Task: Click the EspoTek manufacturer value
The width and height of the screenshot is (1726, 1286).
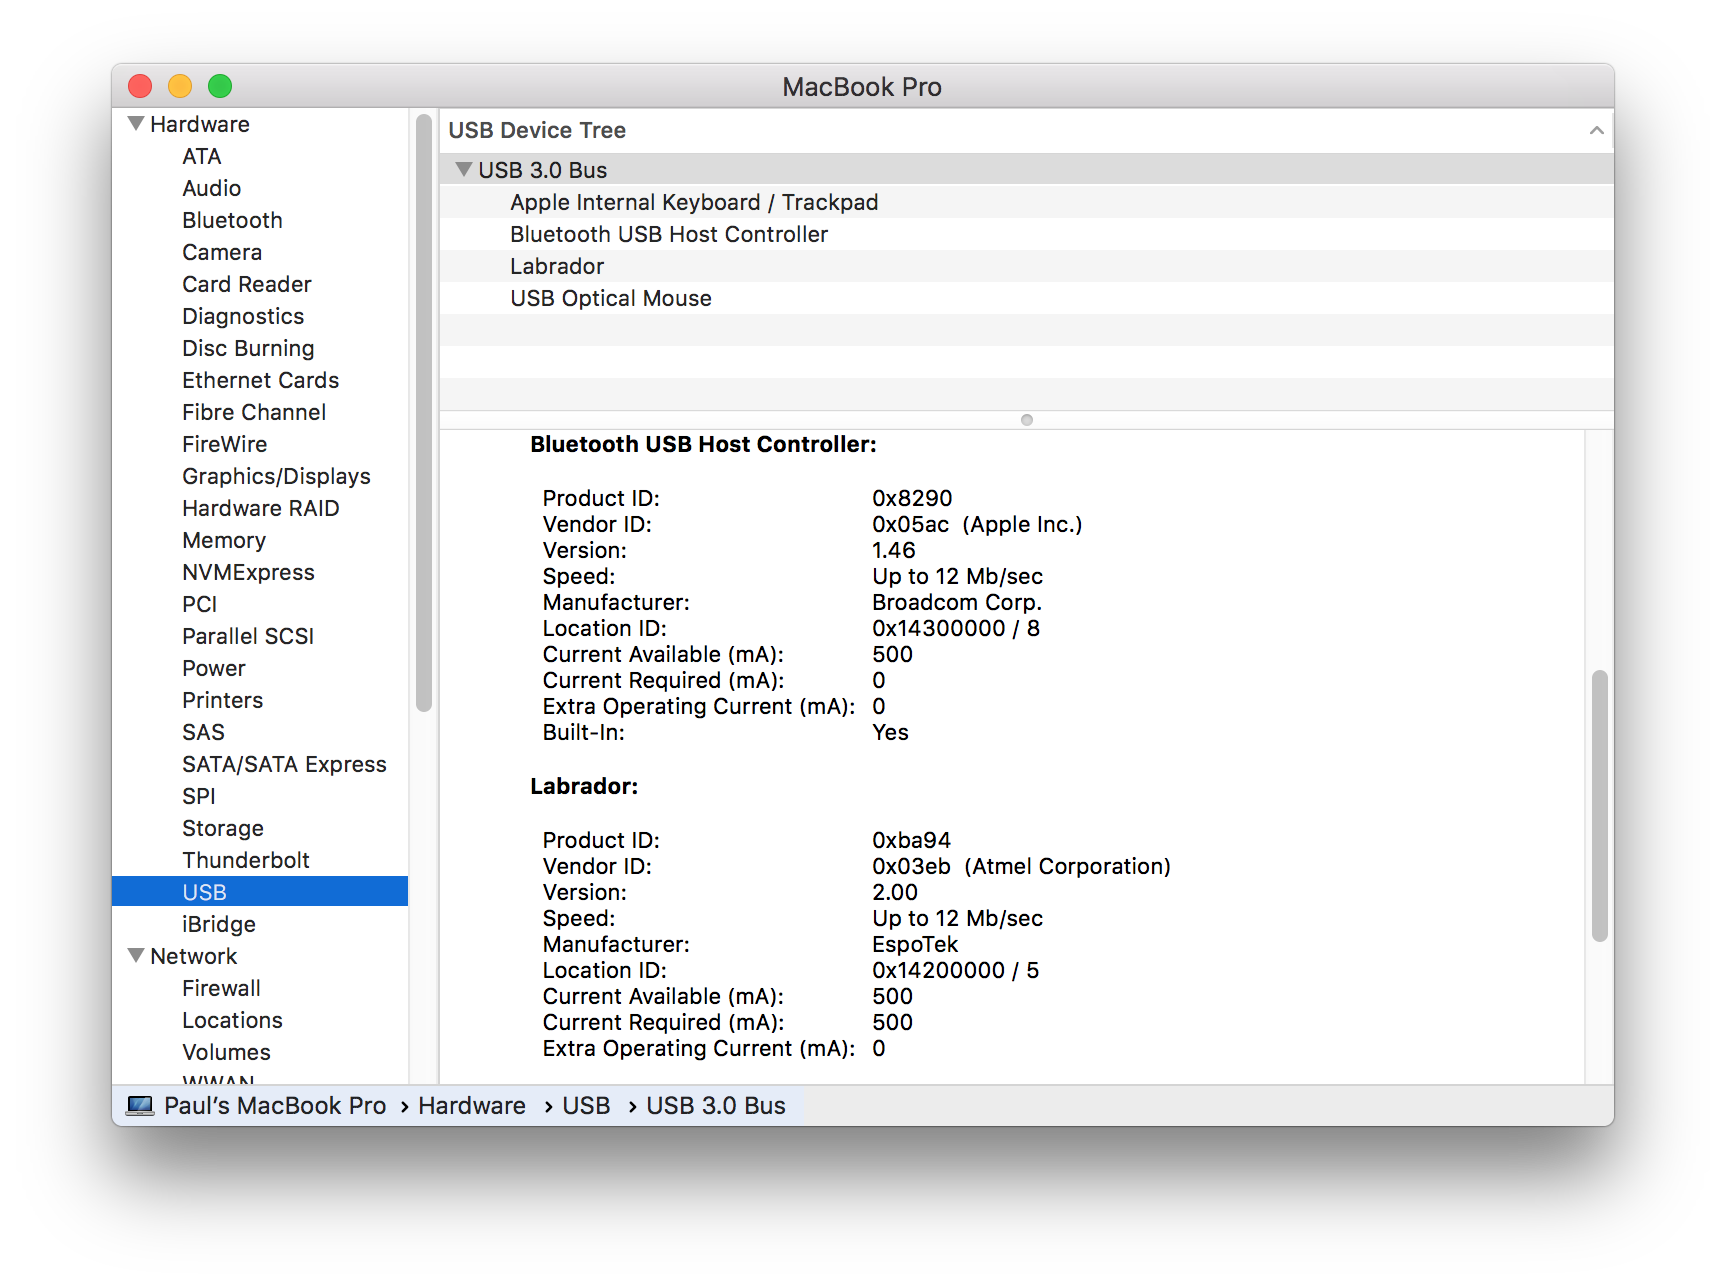Action: pos(915,945)
